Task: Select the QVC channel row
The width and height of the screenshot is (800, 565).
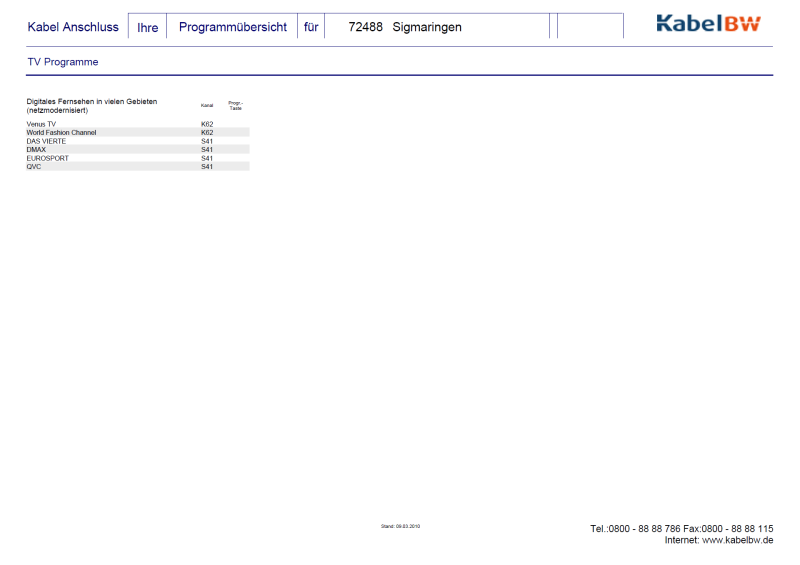Action: tap(34, 167)
